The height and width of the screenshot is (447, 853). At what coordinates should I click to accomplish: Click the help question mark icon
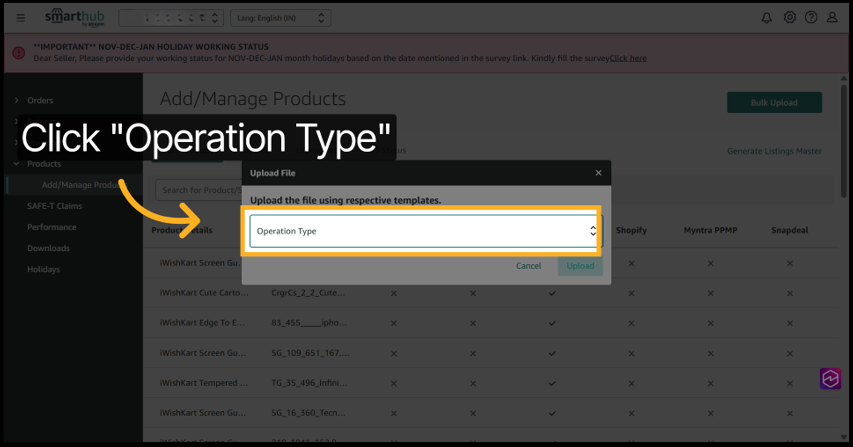pyautogui.click(x=810, y=18)
